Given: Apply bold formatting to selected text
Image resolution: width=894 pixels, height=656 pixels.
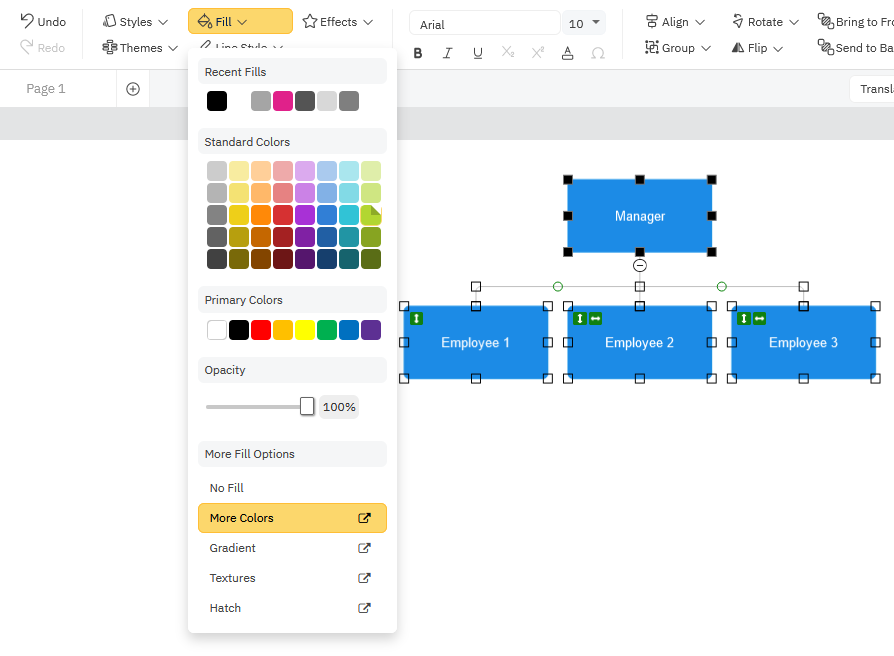Looking at the screenshot, I should 418,53.
